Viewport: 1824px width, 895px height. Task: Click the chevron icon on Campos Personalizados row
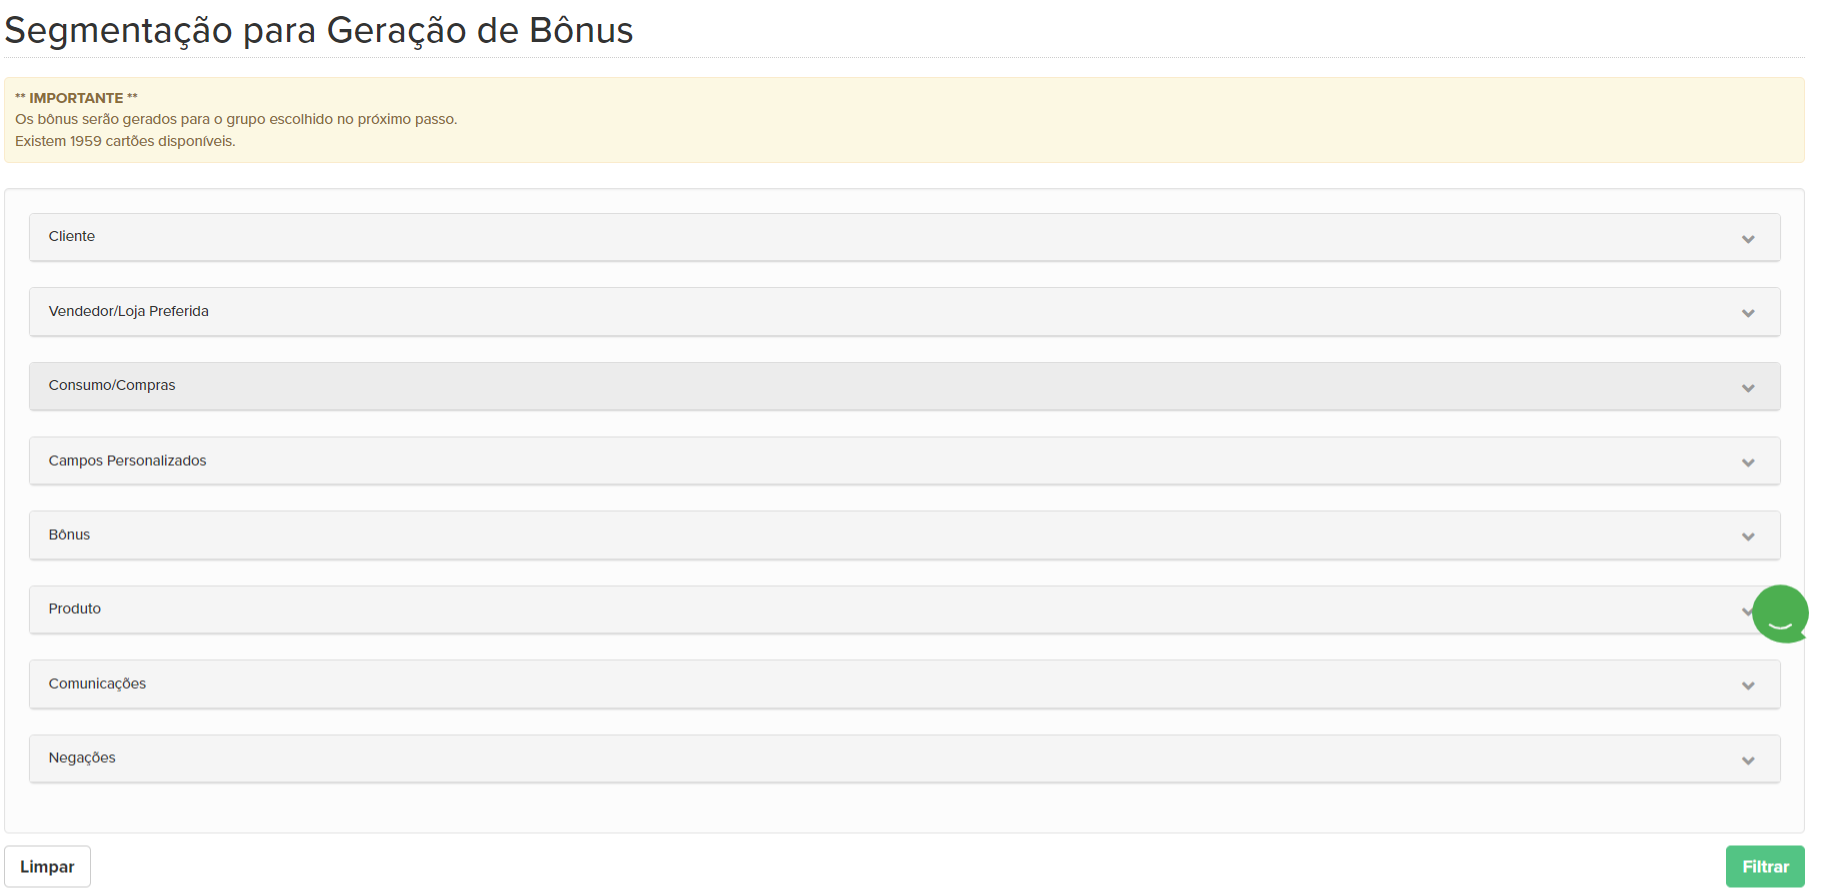(1747, 462)
